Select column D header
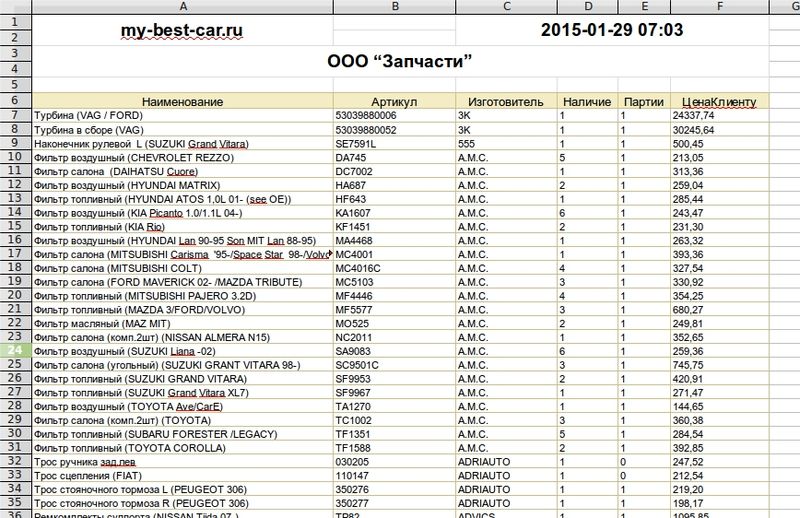This screenshot has height=518, width=800. [588, 7]
